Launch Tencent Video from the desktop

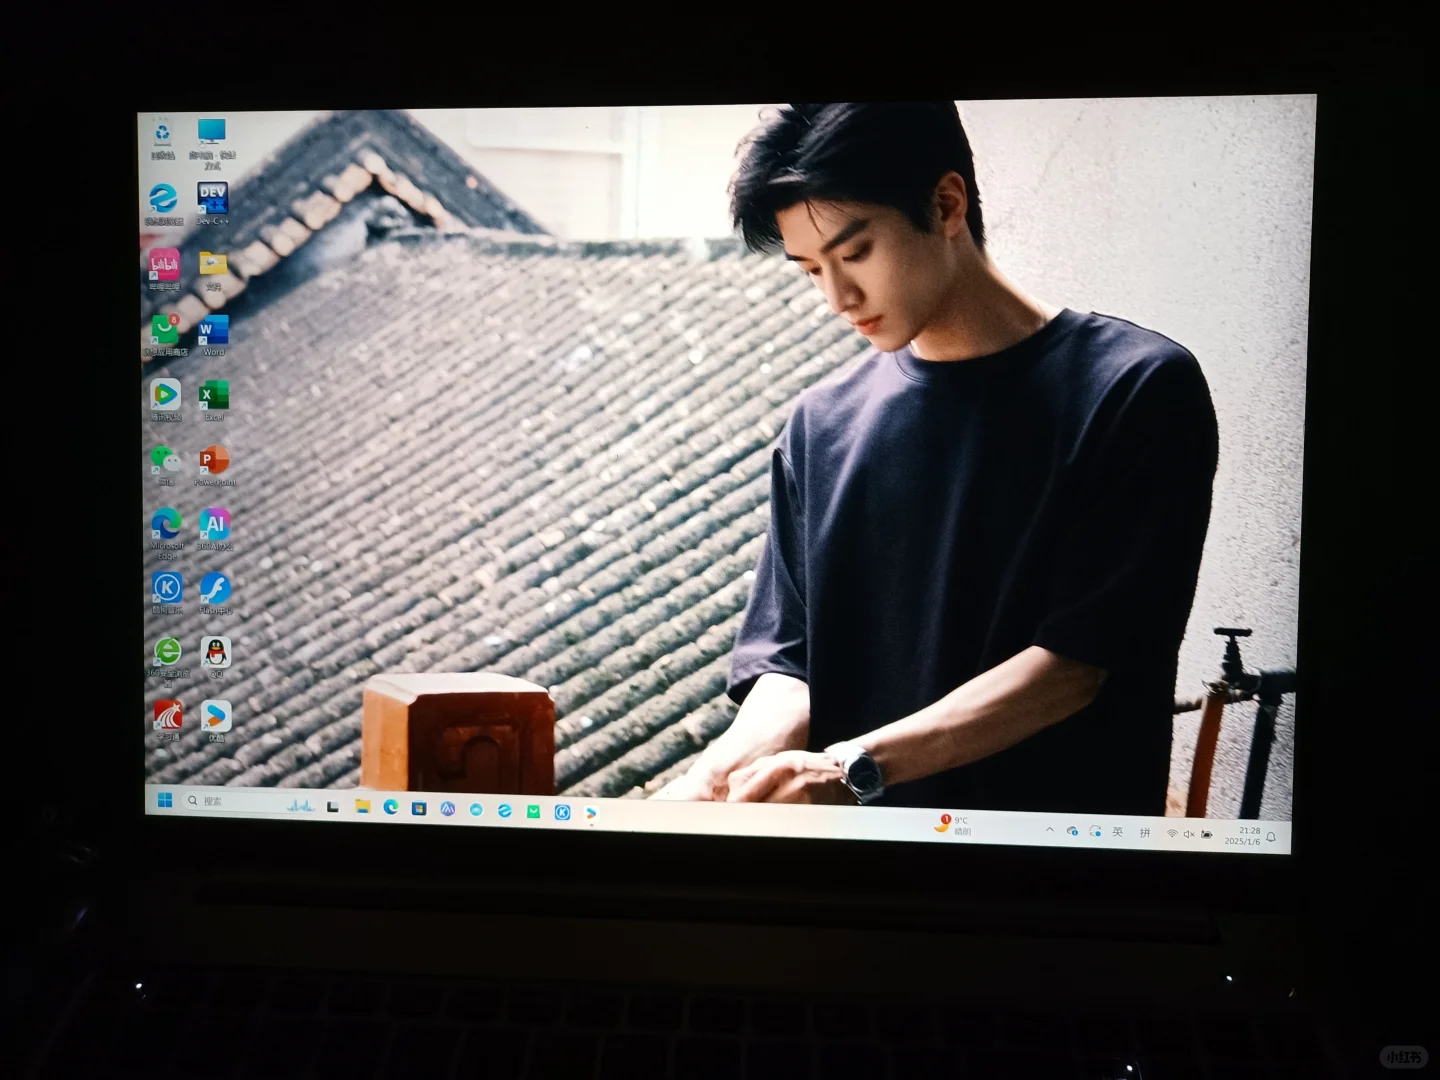pos(166,400)
